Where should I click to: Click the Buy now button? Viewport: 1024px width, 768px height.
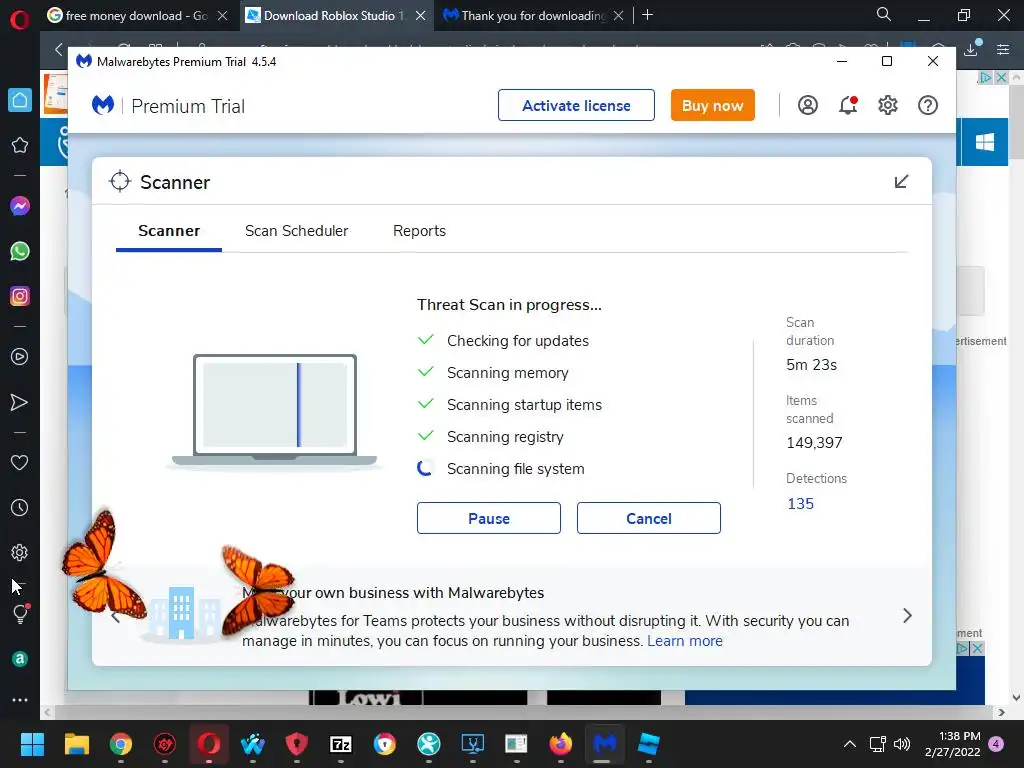pyautogui.click(x=712, y=105)
